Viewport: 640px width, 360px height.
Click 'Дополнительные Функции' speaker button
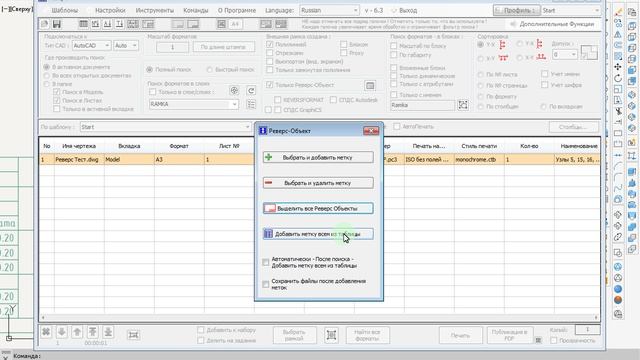(552, 24)
